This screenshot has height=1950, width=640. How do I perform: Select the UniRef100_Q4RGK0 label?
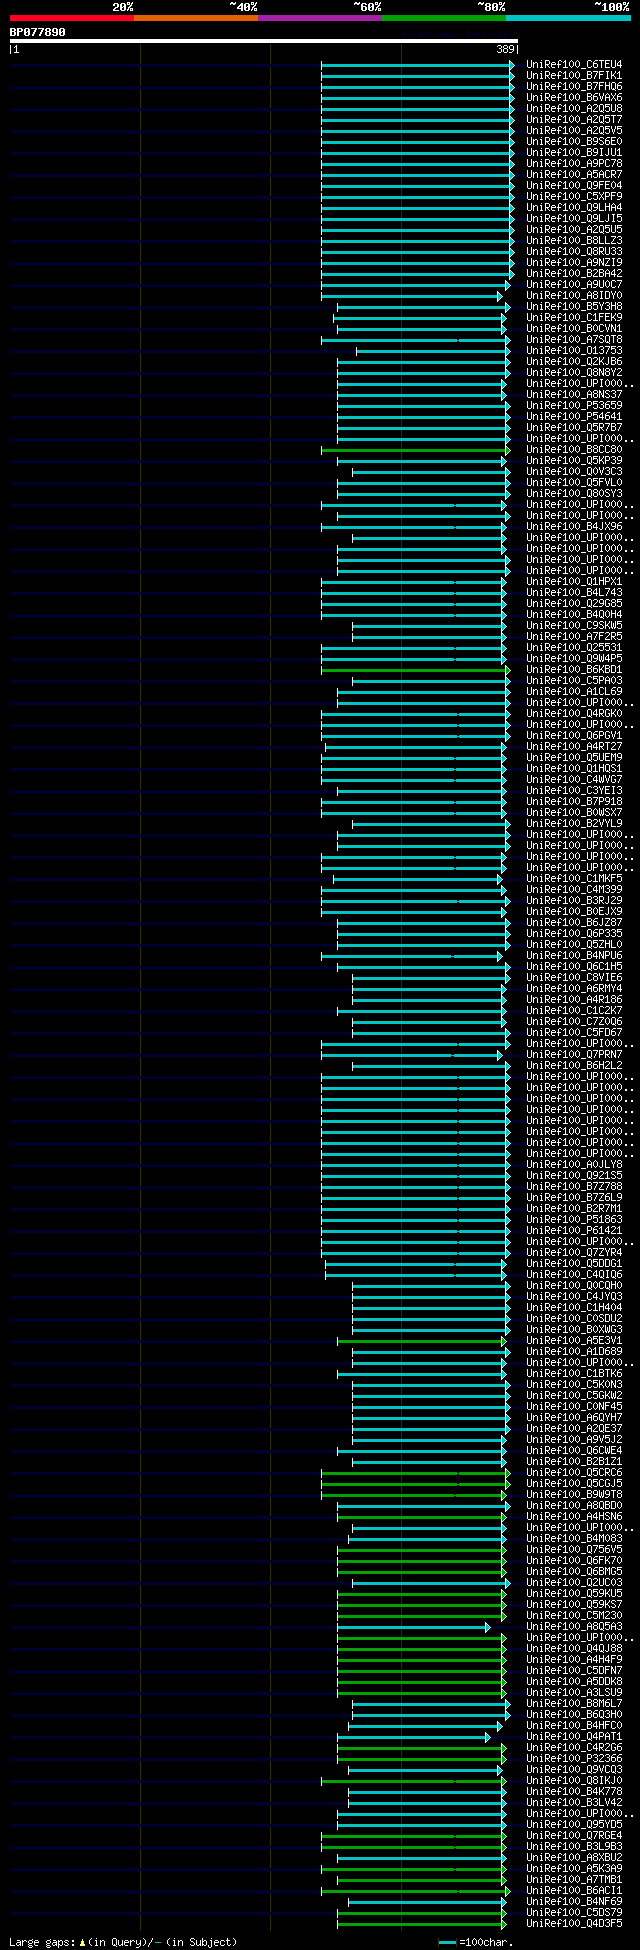(x=574, y=714)
